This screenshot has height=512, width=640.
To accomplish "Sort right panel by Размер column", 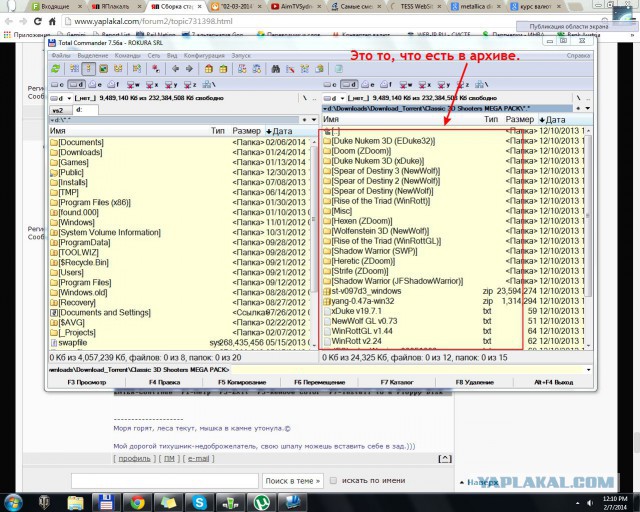I will (520, 119).
